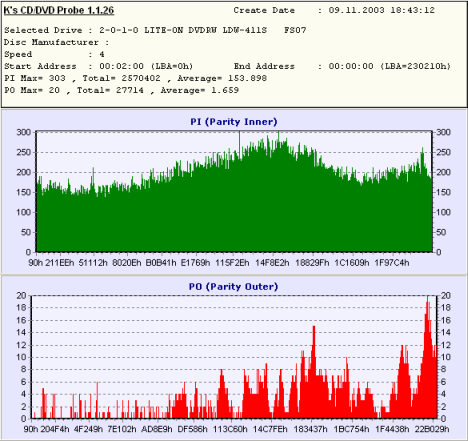
Task: Click the PO chart x-axis label 204F4h
Action: pyautogui.click(x=55, y=429)
